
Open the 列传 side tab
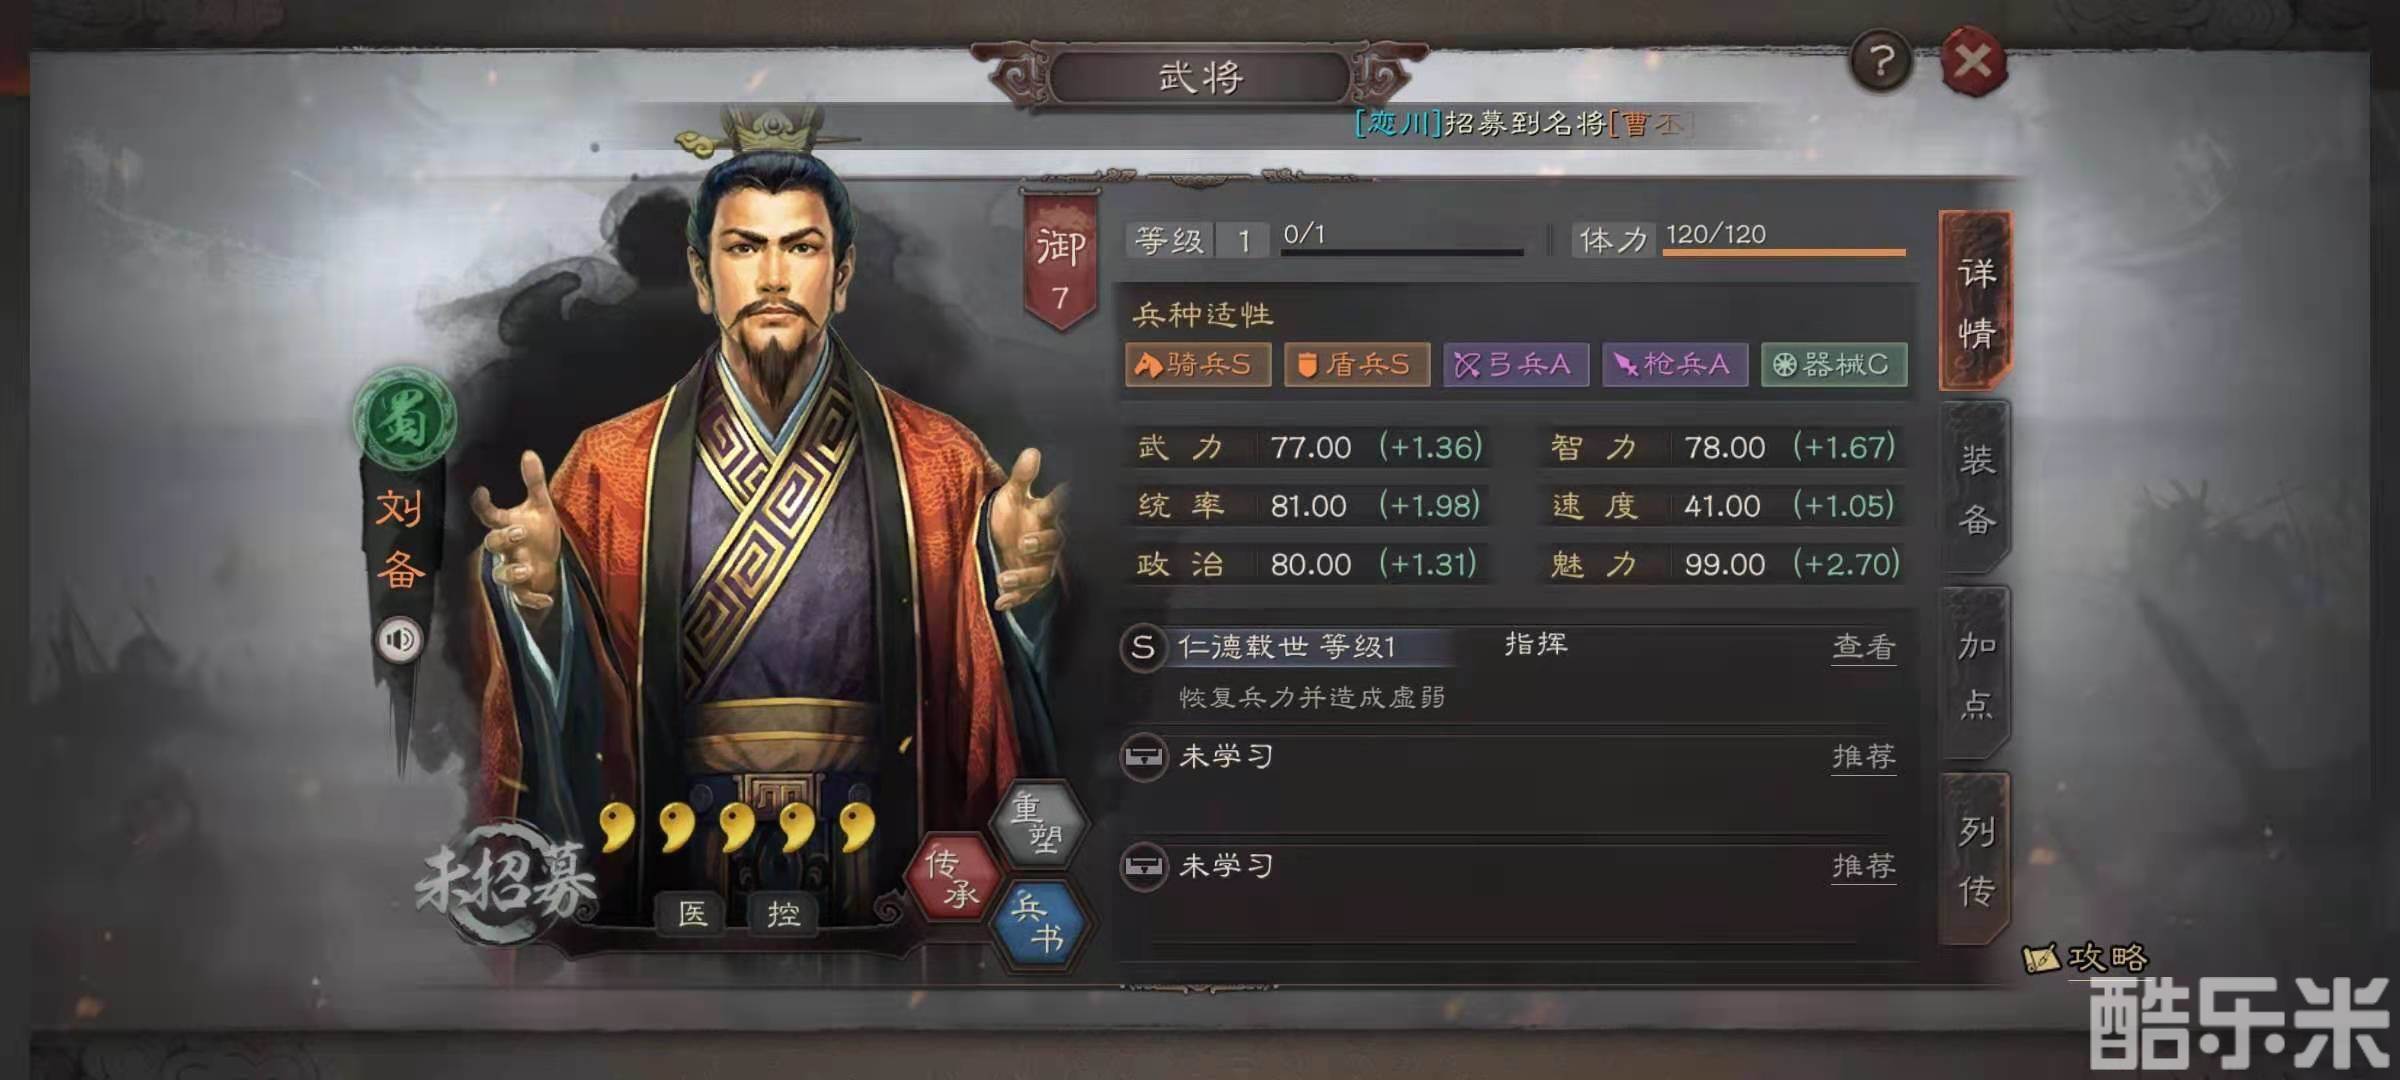1975,860
